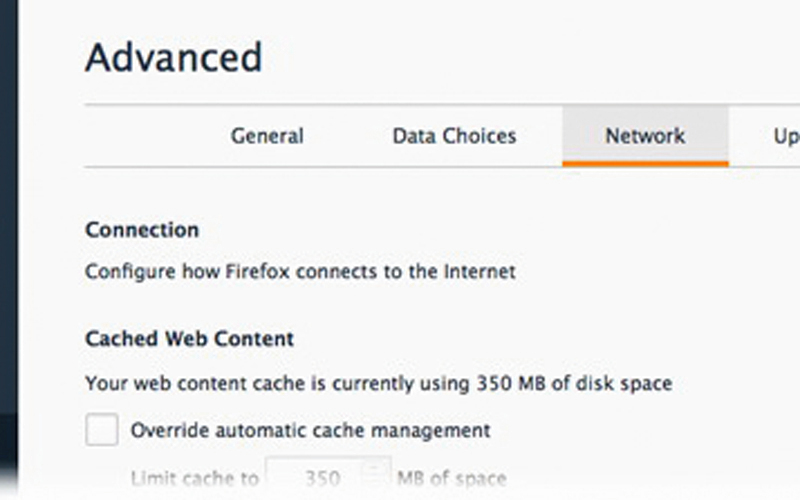Select the Network tab

click(x=645, y=136)
